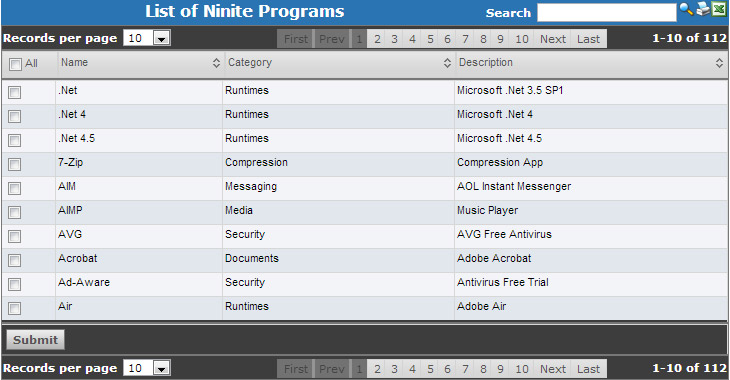The width and height of the screenshot is (730, 380).
Task: Select the AIMP row checkbox
Action: 14,212
